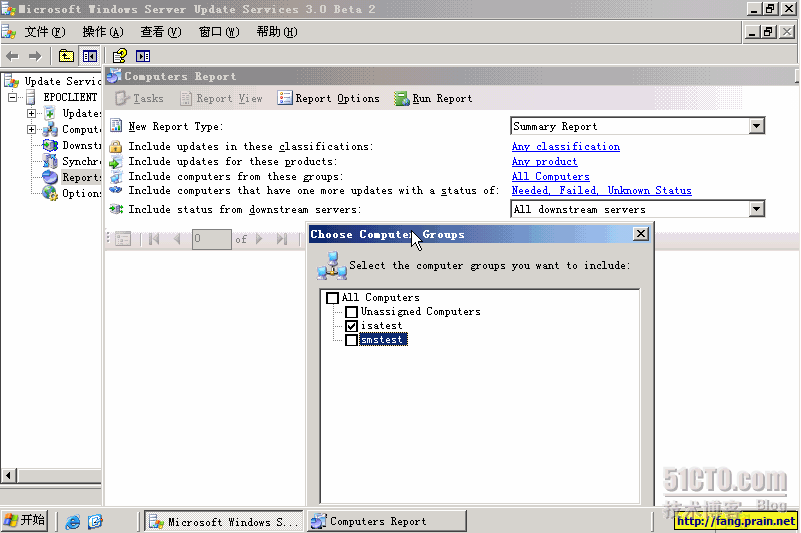Check the Unassigned Computers checkbox
The height and width of the screenshot is (533, 801).
(351, 312)
